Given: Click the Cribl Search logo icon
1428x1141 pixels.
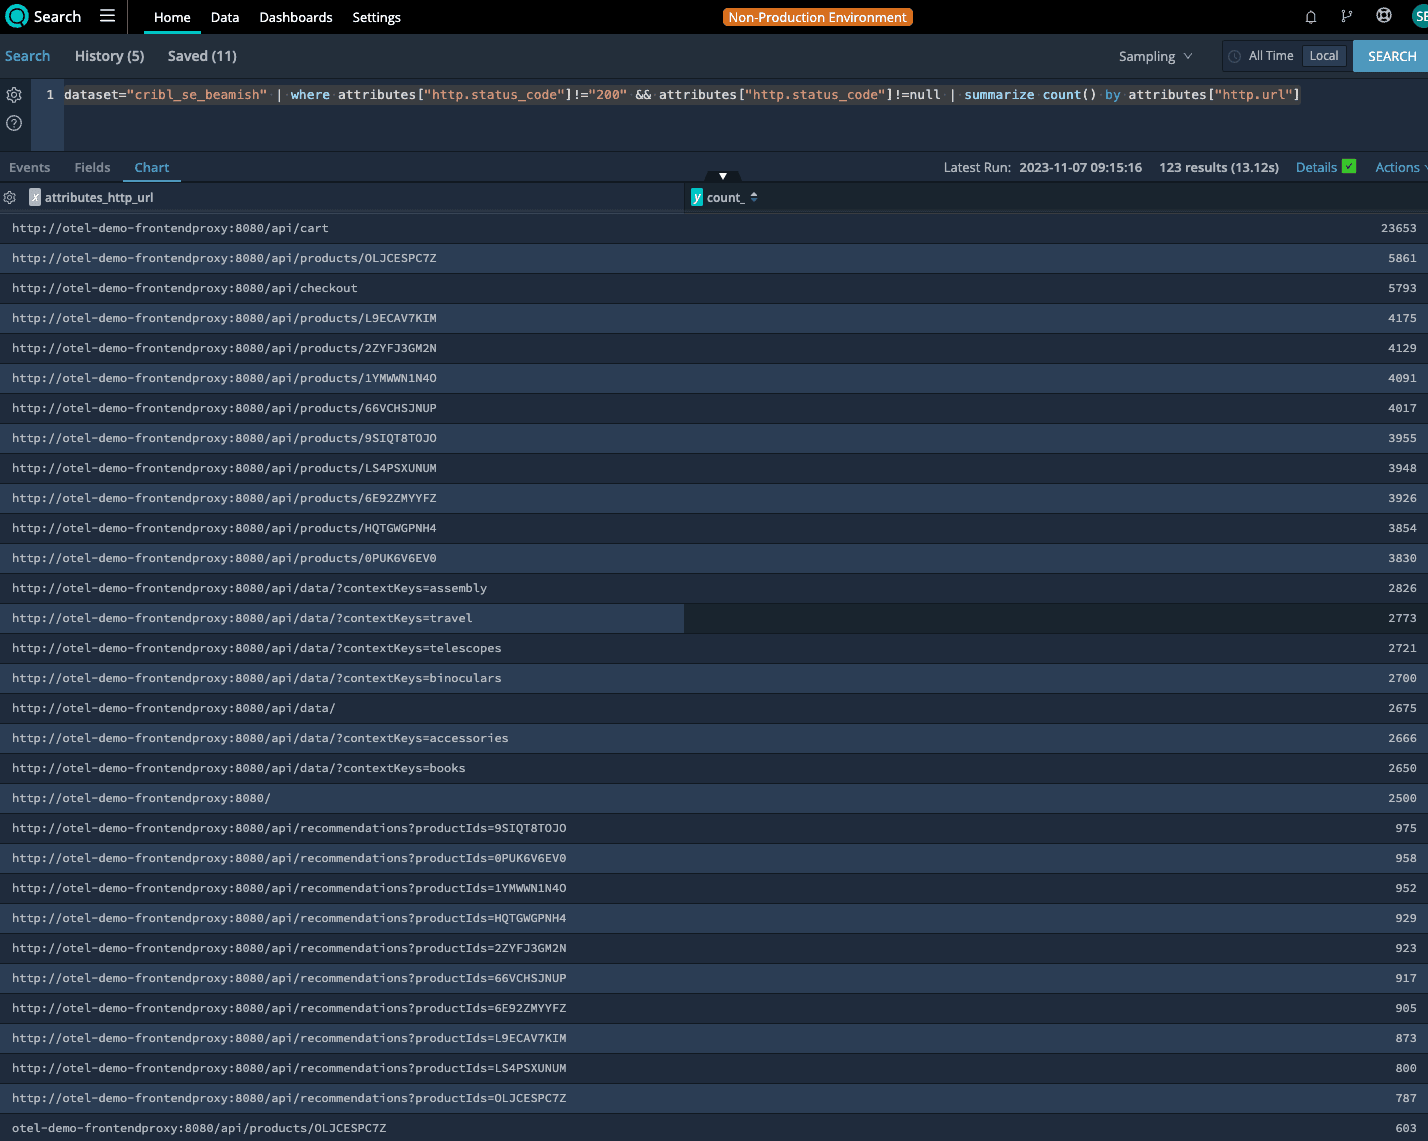Looking at the screenshot, I should click(17, 17).
